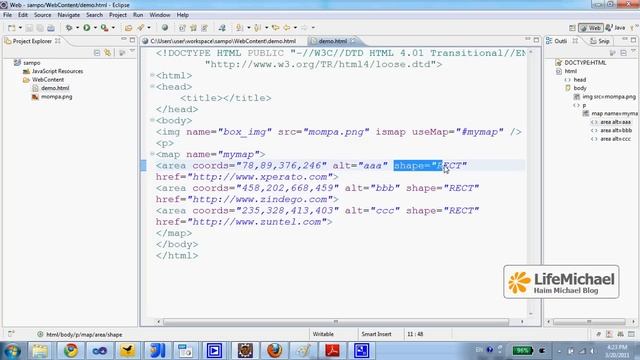Open the Project menu

(118, 15)
